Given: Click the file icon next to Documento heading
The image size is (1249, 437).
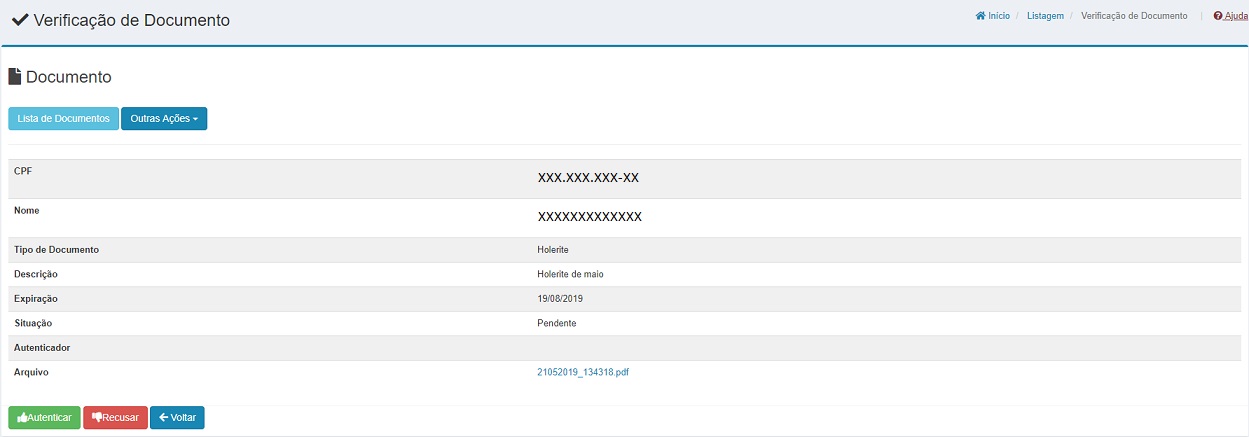Looking at the screenshot, I should pyautogui.click(x=15, y=77).
